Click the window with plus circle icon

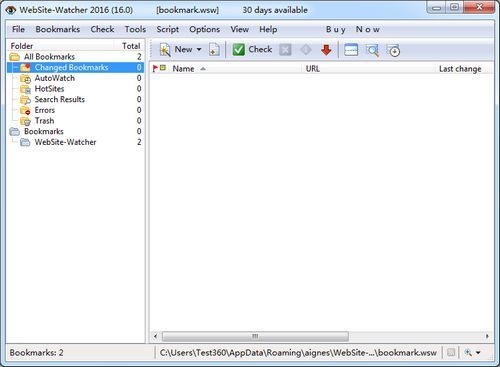click(x=393, y=50)
